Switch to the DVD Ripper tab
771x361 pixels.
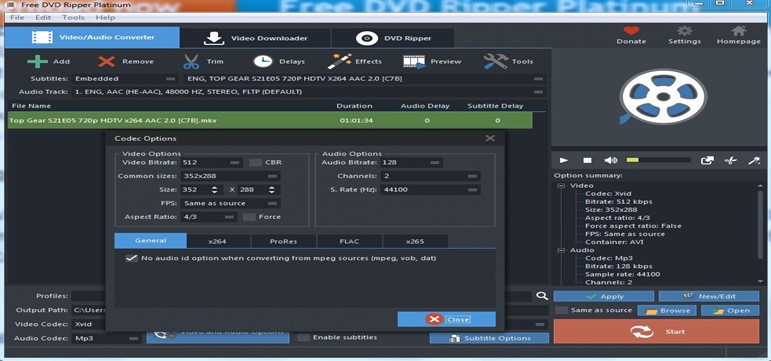[392, 38]
